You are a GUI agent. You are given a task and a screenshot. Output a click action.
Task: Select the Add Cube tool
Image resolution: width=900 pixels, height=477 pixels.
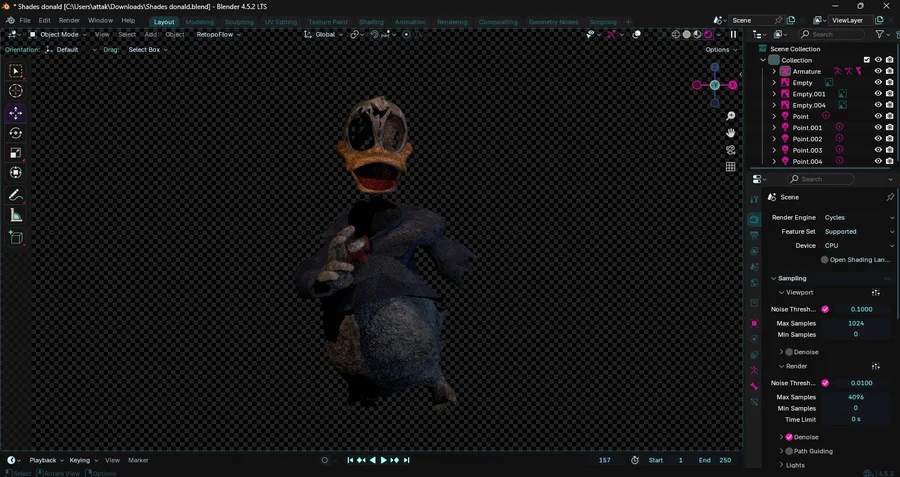(x=15, y=237)
